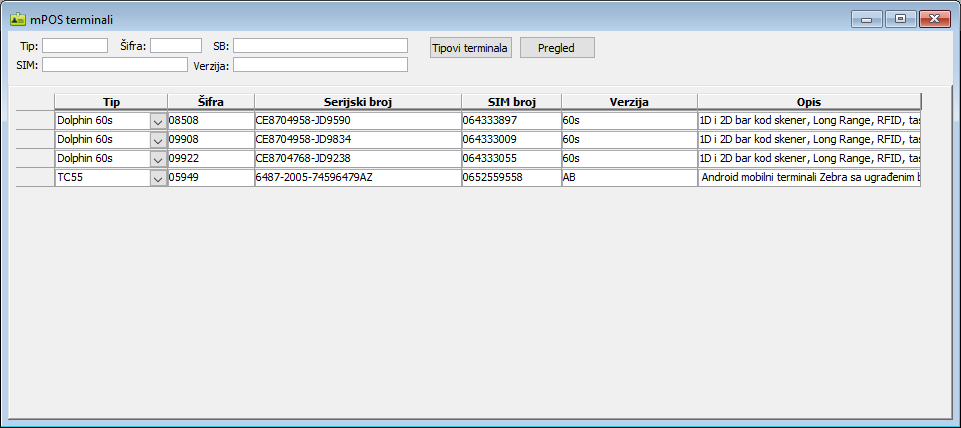Click SIM number cell 064333897
Viewport: 961px width, 428px height.
coord(511,120)
